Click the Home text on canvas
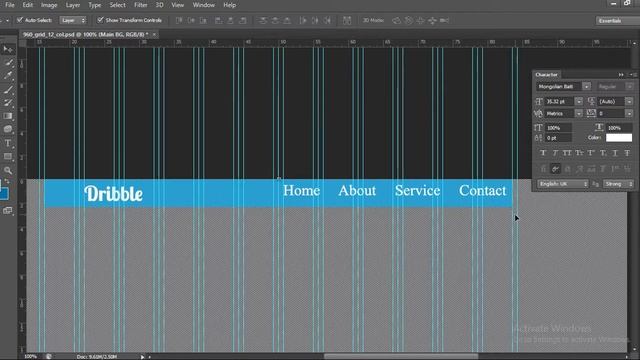This screenshot has width=640, height=360. tap(302, 191)
